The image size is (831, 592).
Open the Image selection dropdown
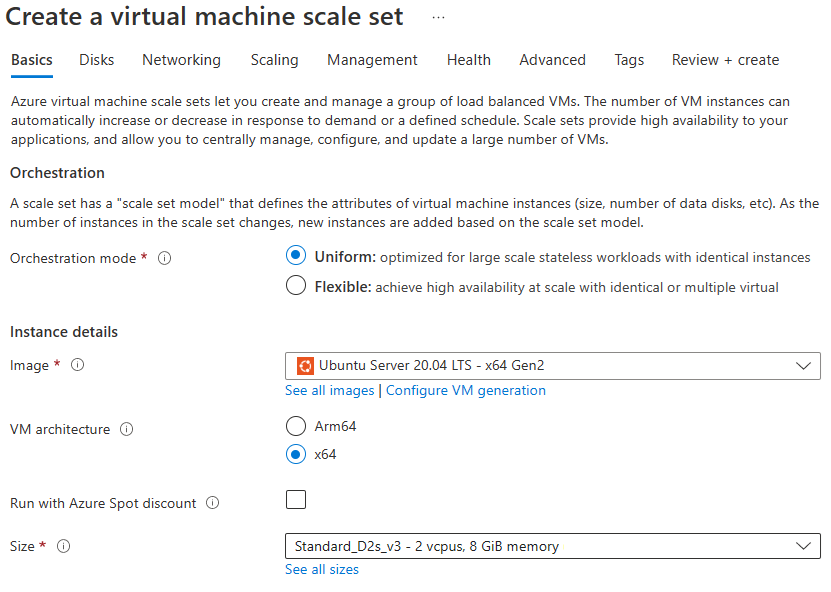pyautogui.click(x=550, y=366)
